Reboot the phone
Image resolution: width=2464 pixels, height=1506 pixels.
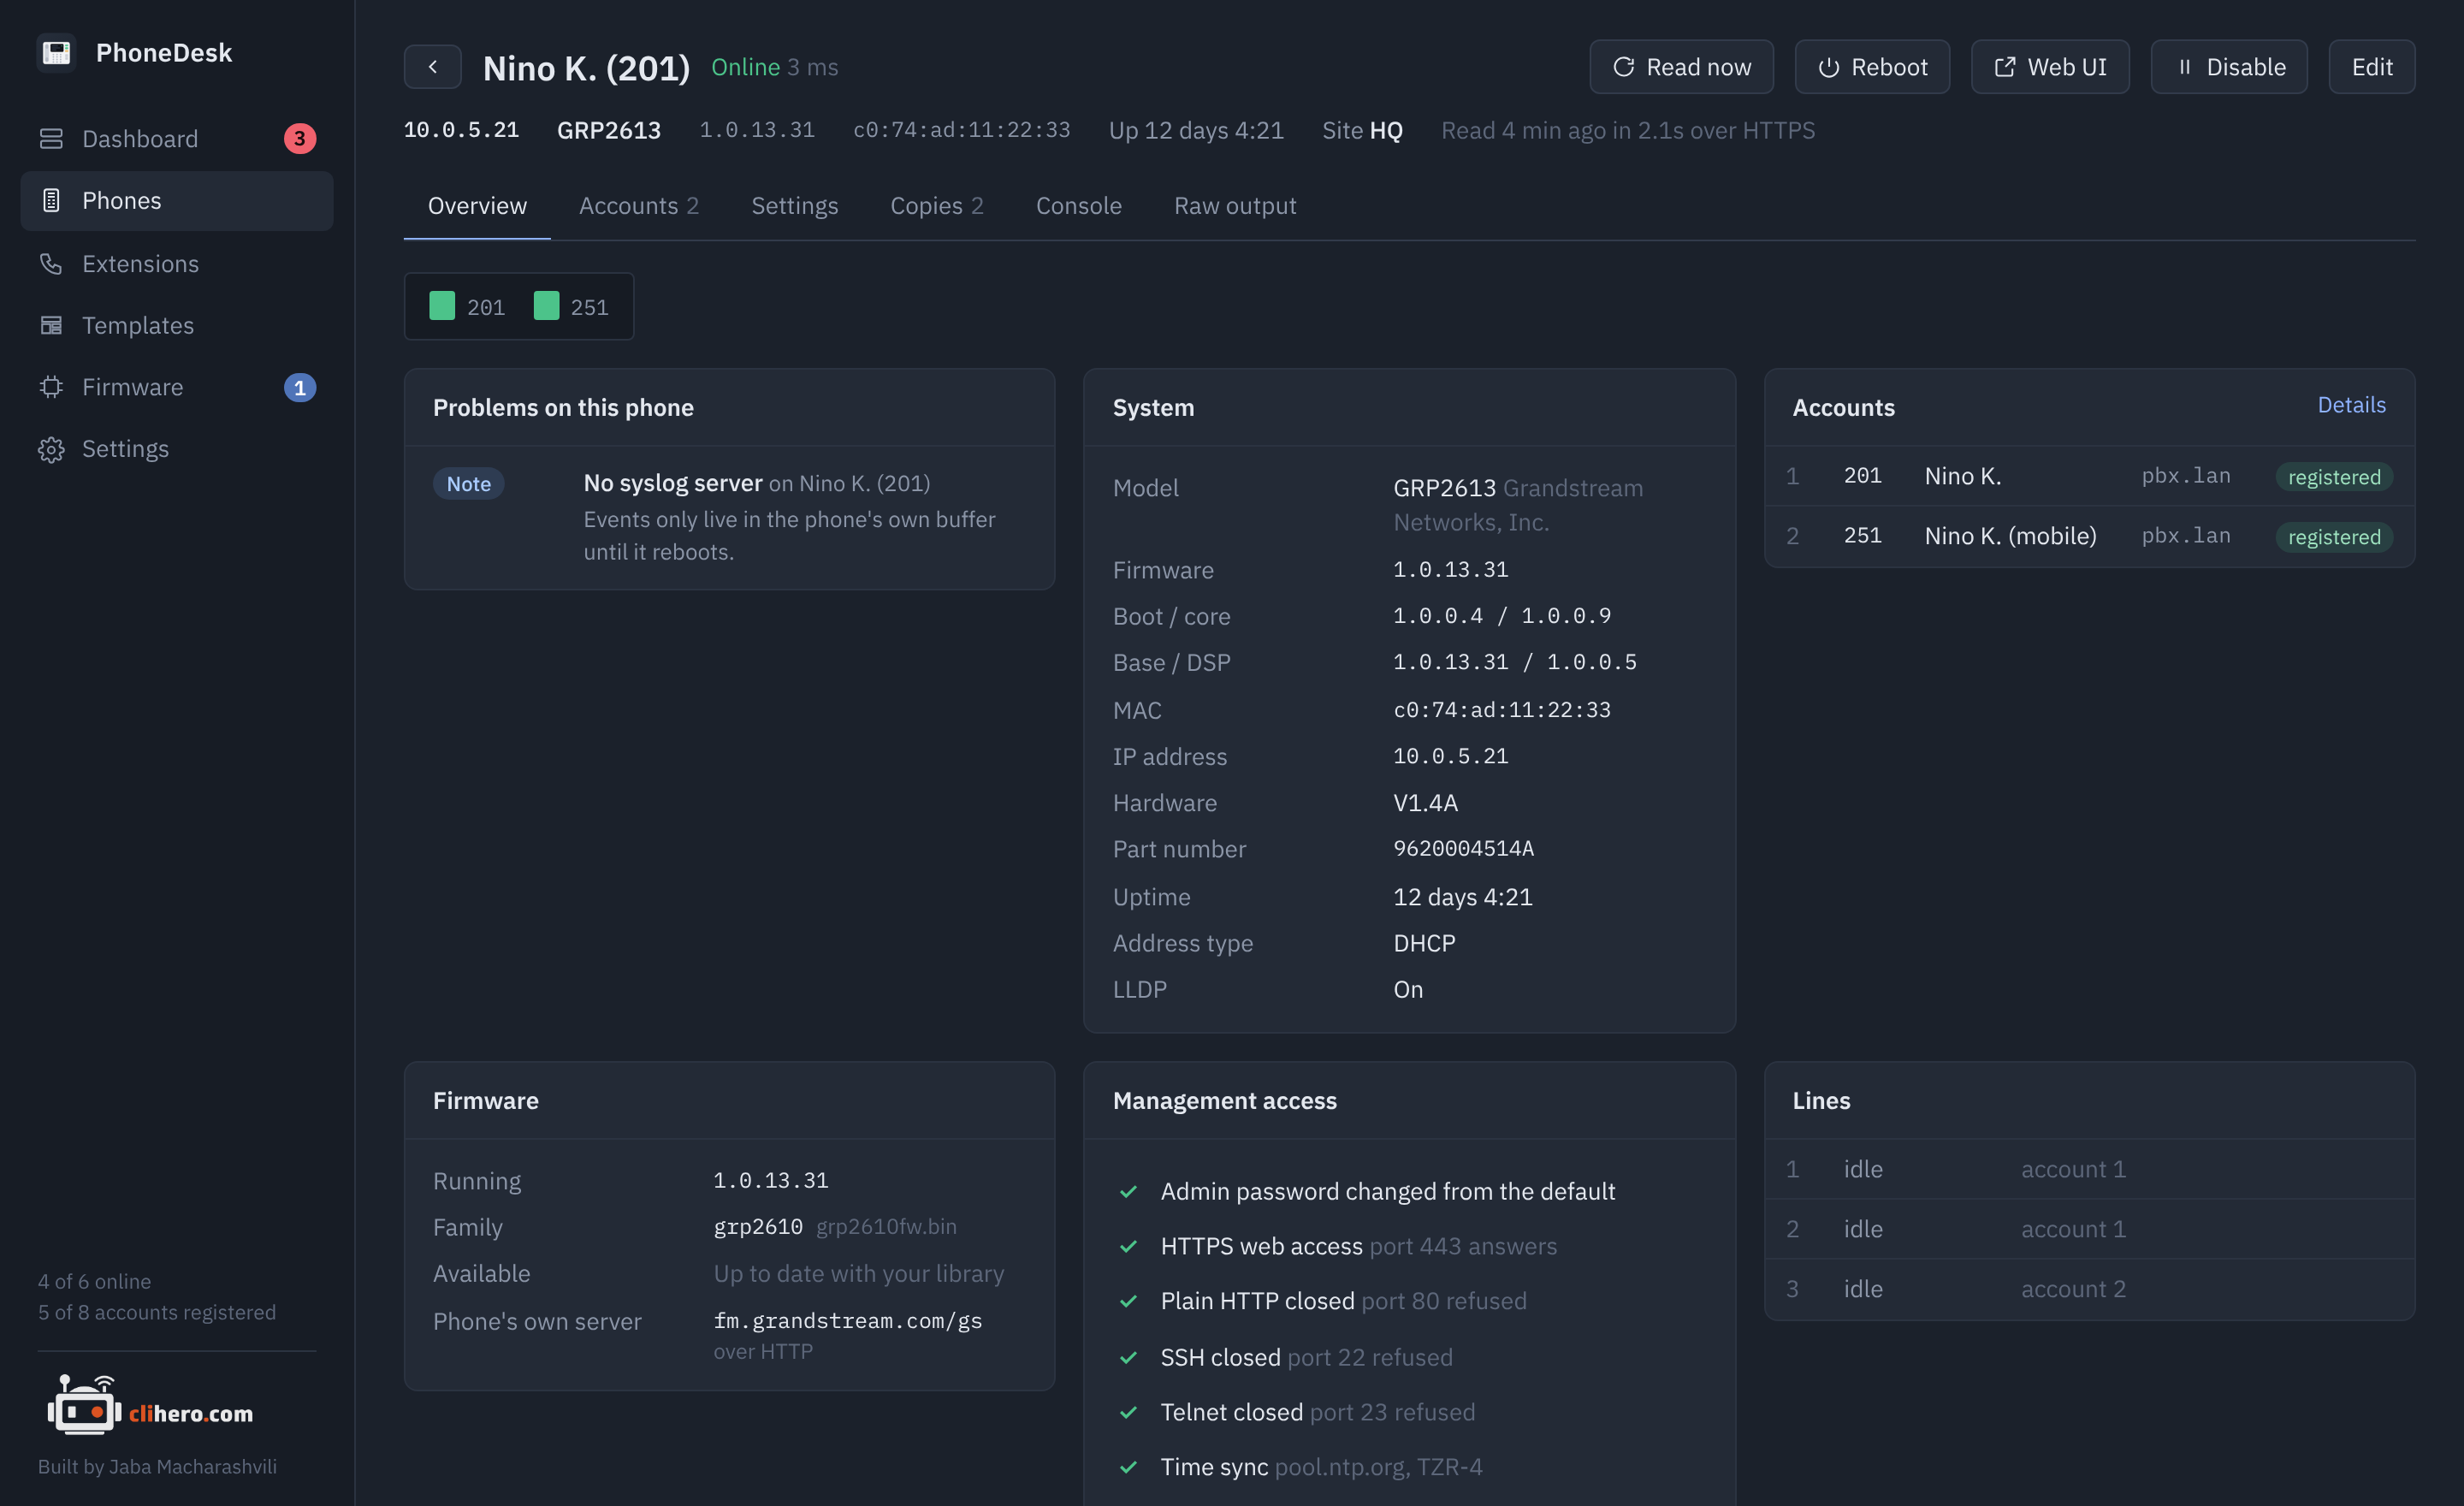1872,67
